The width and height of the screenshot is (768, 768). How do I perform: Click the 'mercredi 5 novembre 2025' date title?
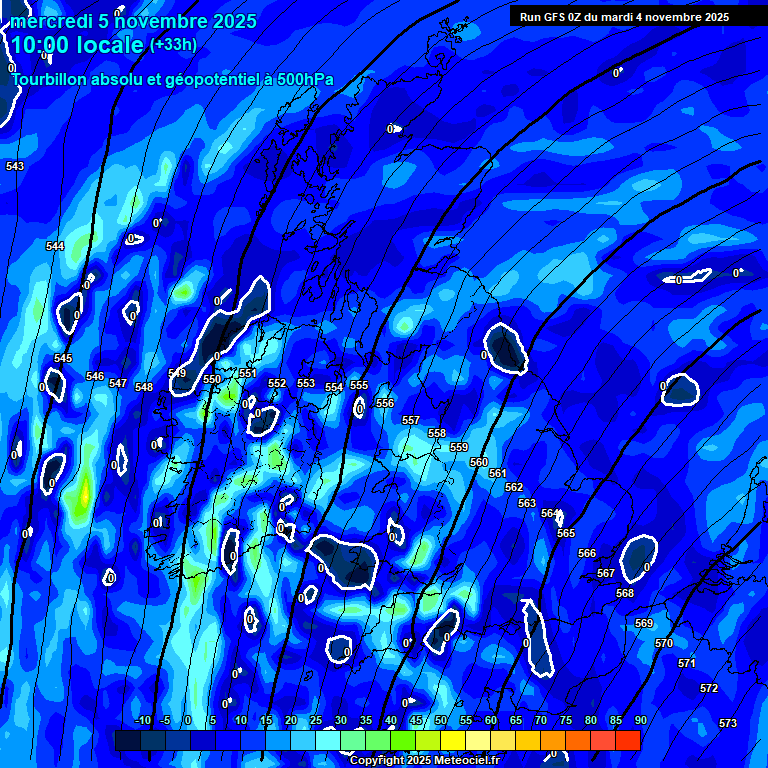(134, 21)
